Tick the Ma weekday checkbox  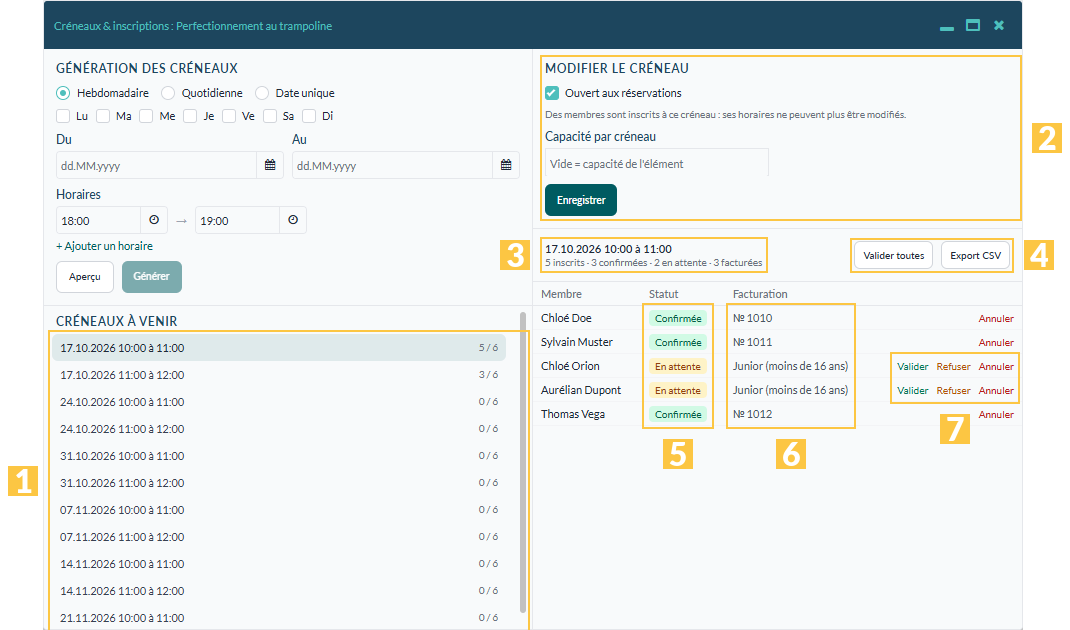tap(103, 116)
